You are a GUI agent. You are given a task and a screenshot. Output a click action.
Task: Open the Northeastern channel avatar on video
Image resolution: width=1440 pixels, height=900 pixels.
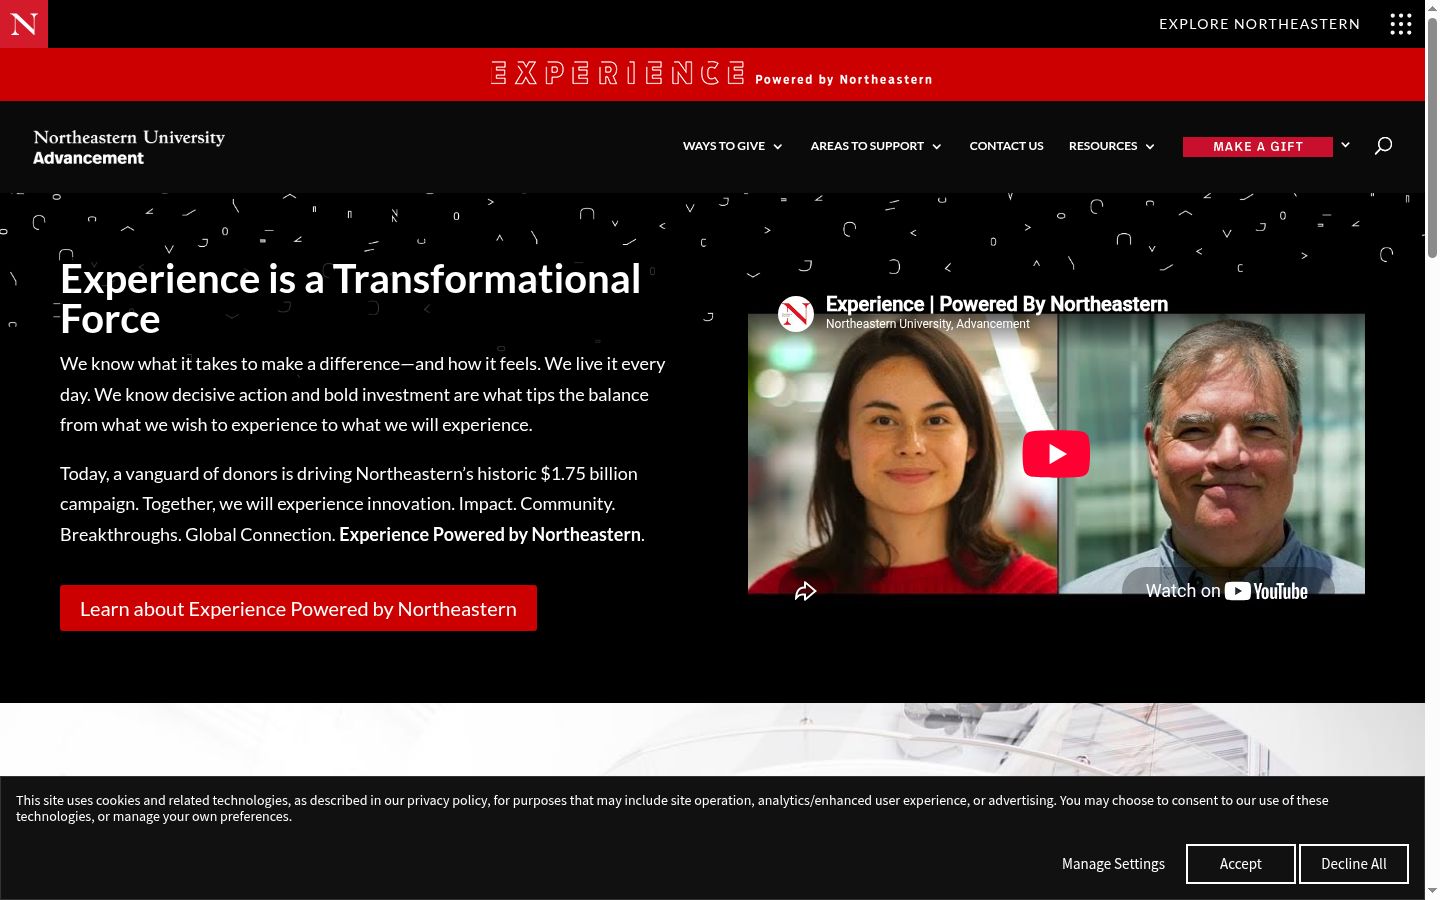[x=796, y=313]
